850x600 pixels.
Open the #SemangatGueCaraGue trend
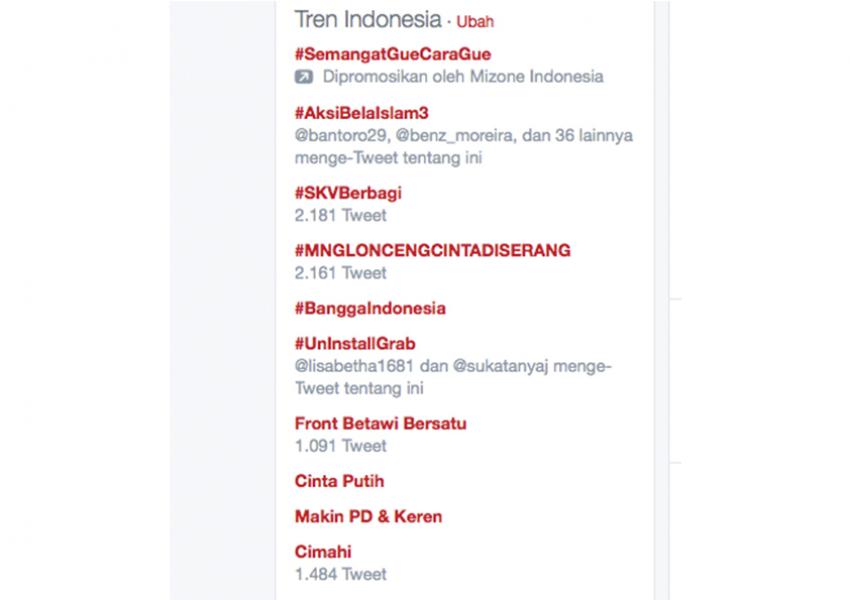pos(393,54)
